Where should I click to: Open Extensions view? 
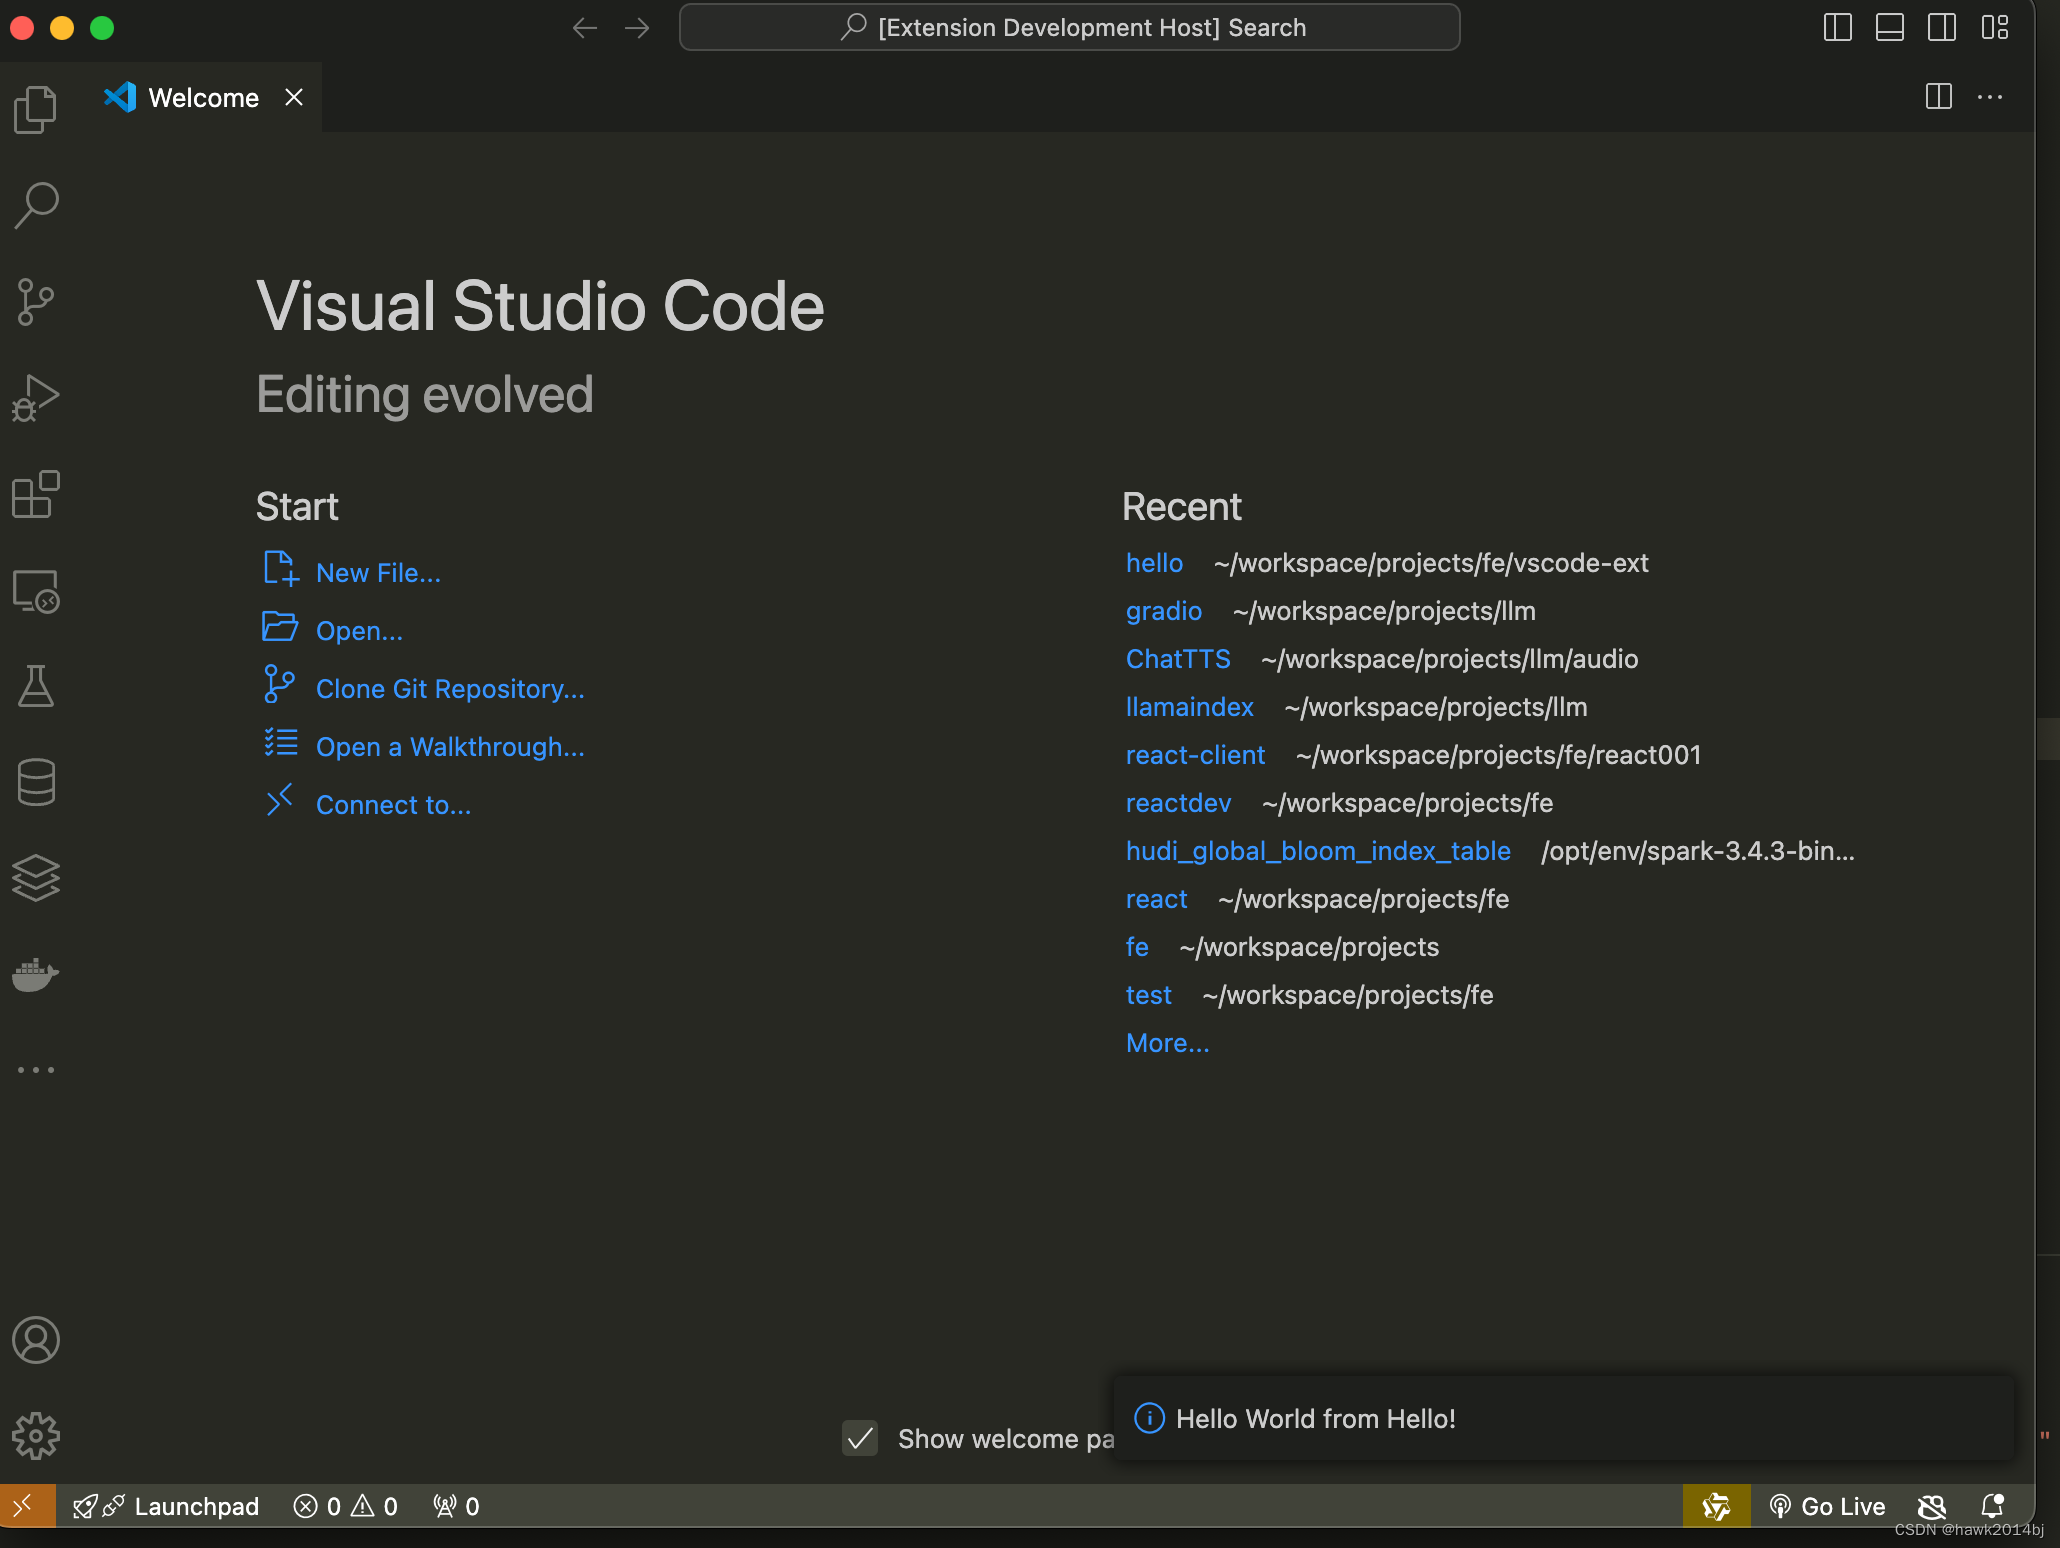click(36, 494)
